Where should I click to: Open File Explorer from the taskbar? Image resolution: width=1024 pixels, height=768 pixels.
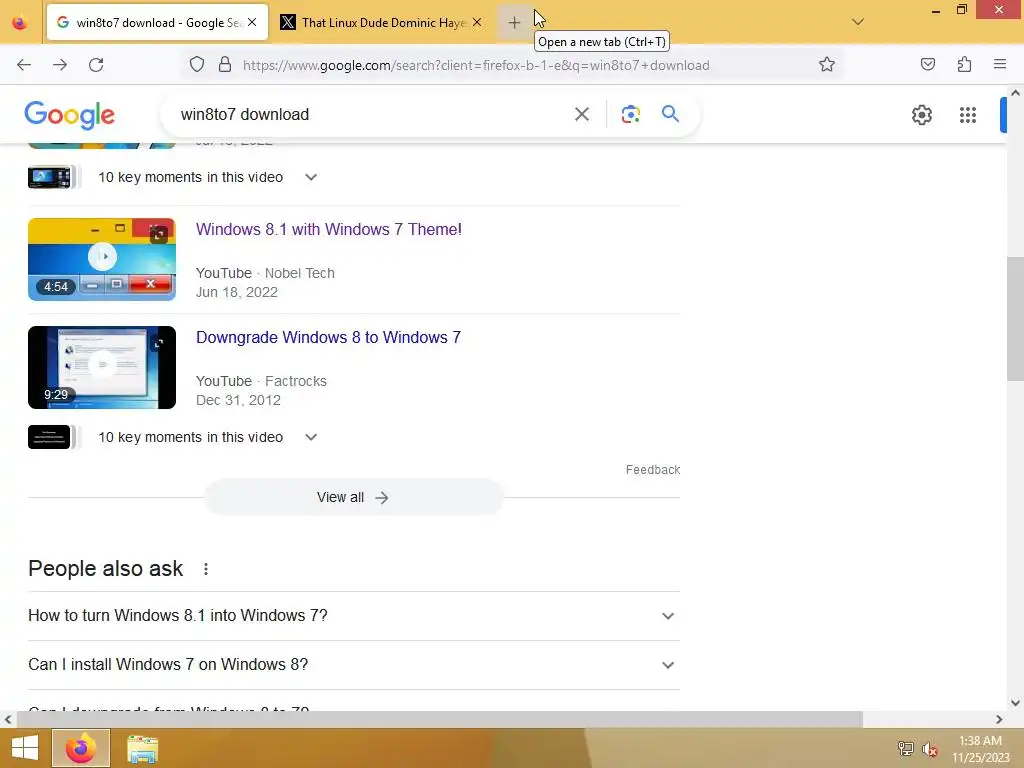[x=142, y=748]
